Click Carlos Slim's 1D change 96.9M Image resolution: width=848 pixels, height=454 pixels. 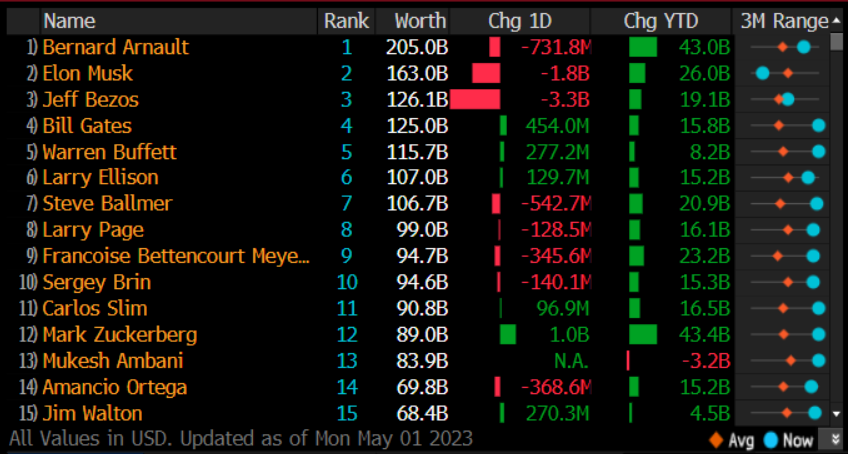[562, 308]
